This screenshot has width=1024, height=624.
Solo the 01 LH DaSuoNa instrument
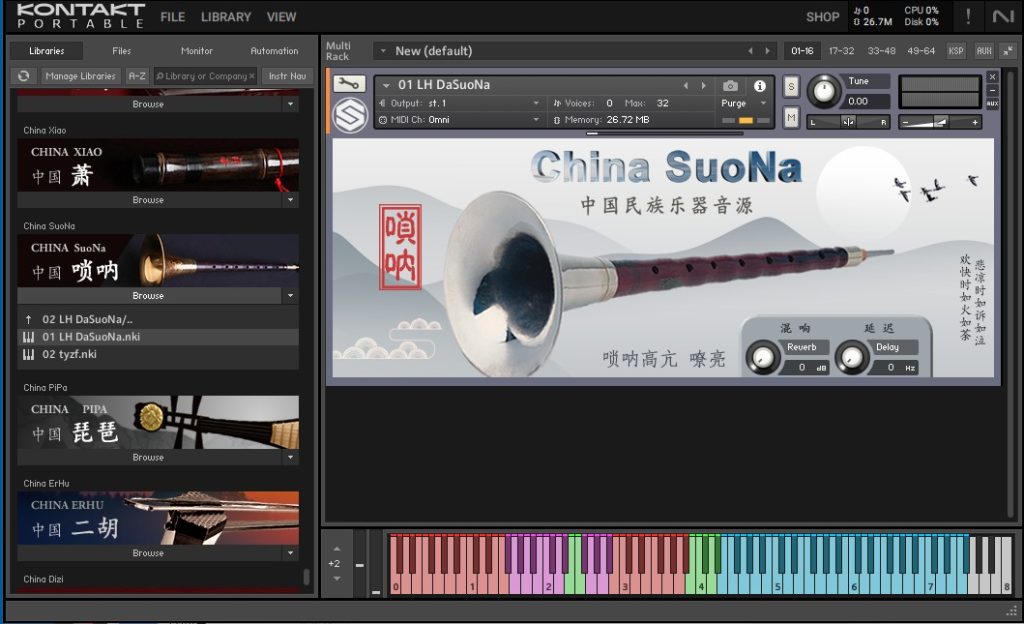pos(791,86)
